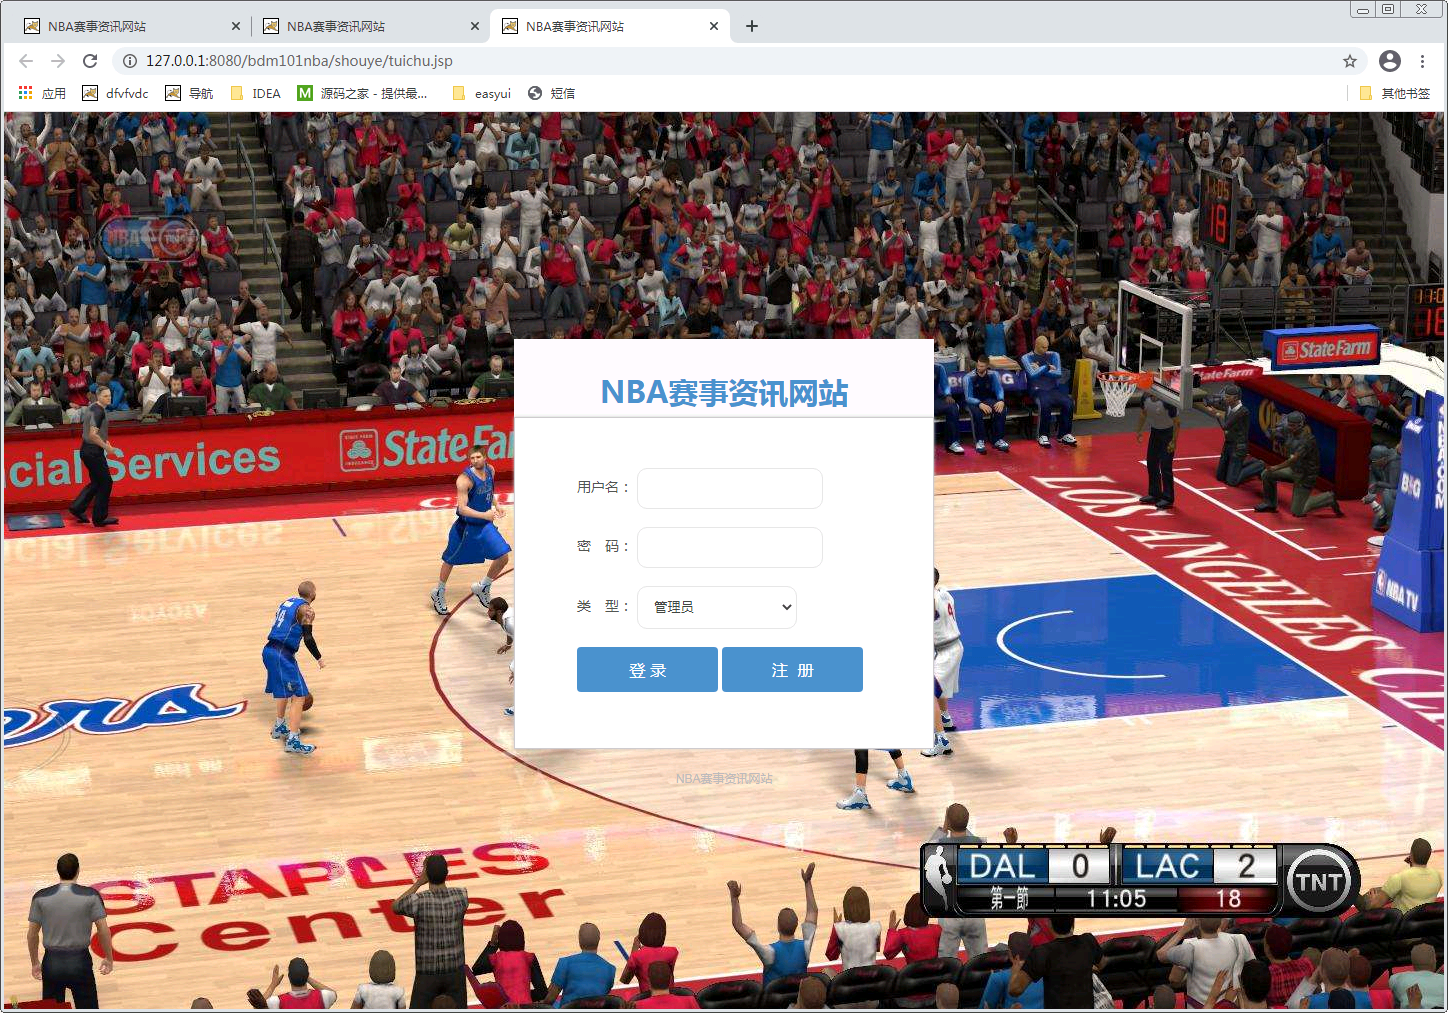Open the 应用 apps shortcut in bookmarks bar
Screen dimensions: 1448x1013
pos(42,93)
